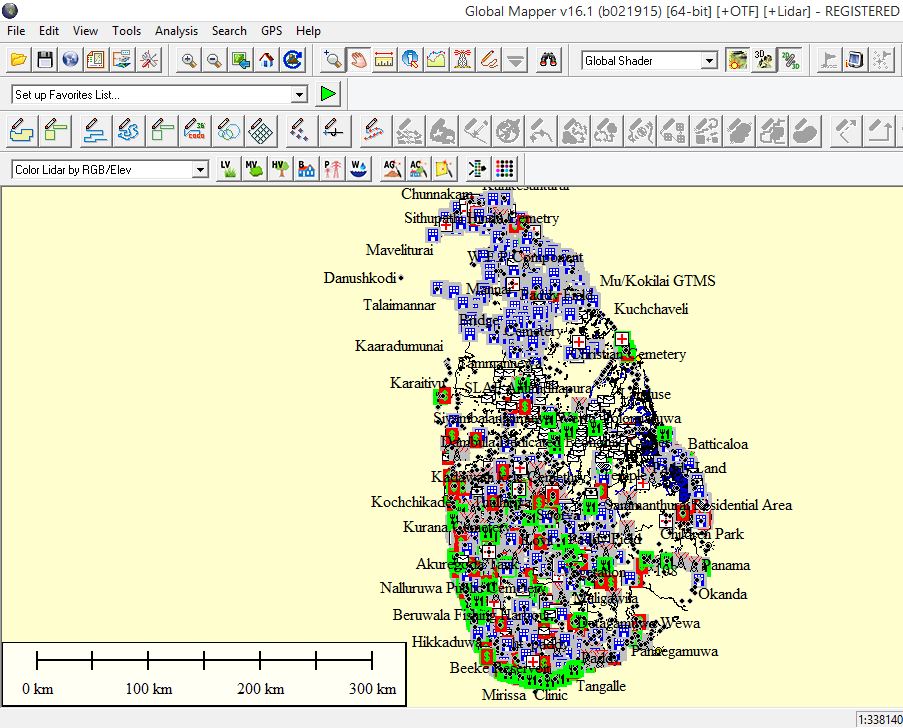Click the Batticaloa label on the map
The width and height of the screenshot is (903, 728).
pyautogui.click(x=717, y=444)
